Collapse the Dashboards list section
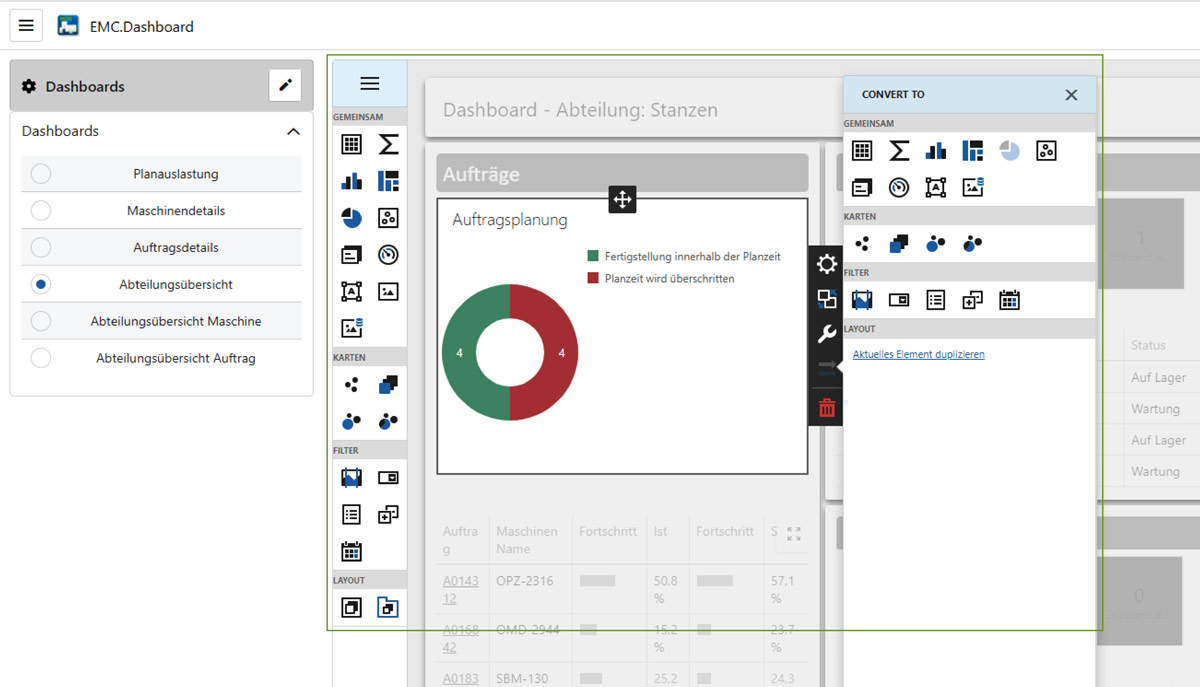 coord(293,132)
